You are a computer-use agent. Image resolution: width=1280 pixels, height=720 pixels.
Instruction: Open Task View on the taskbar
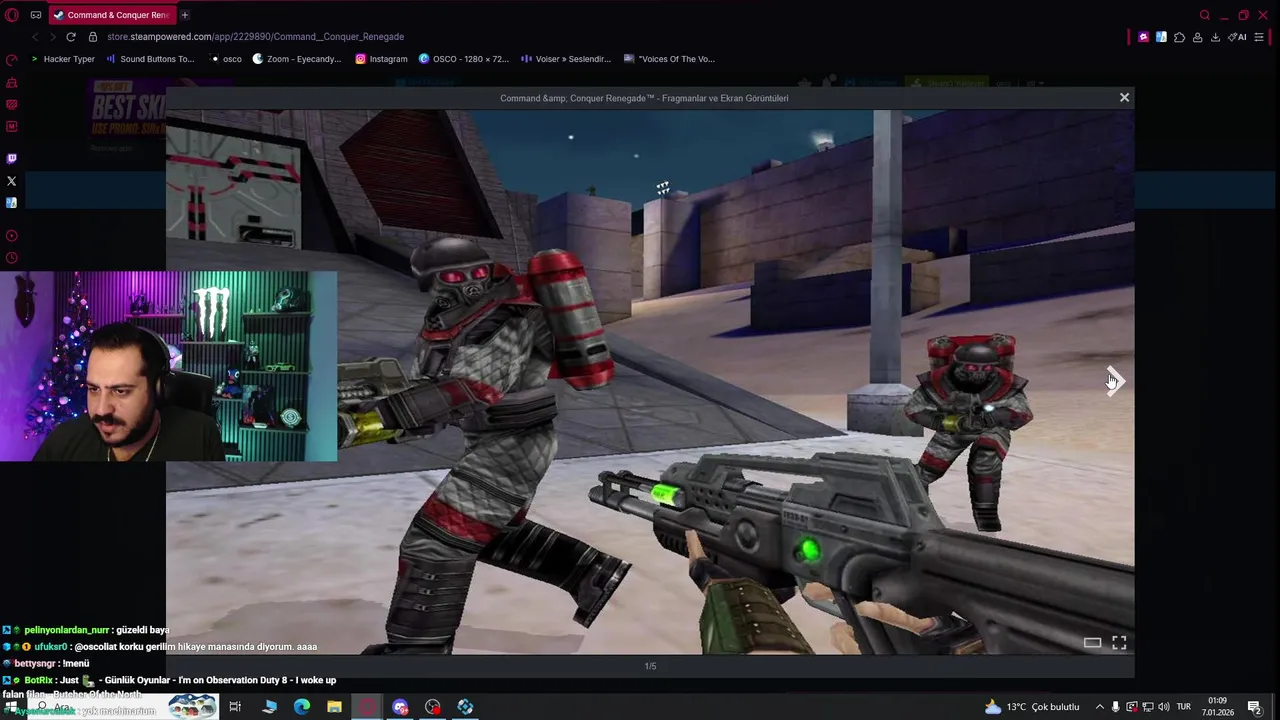click(x=235, y=707)
